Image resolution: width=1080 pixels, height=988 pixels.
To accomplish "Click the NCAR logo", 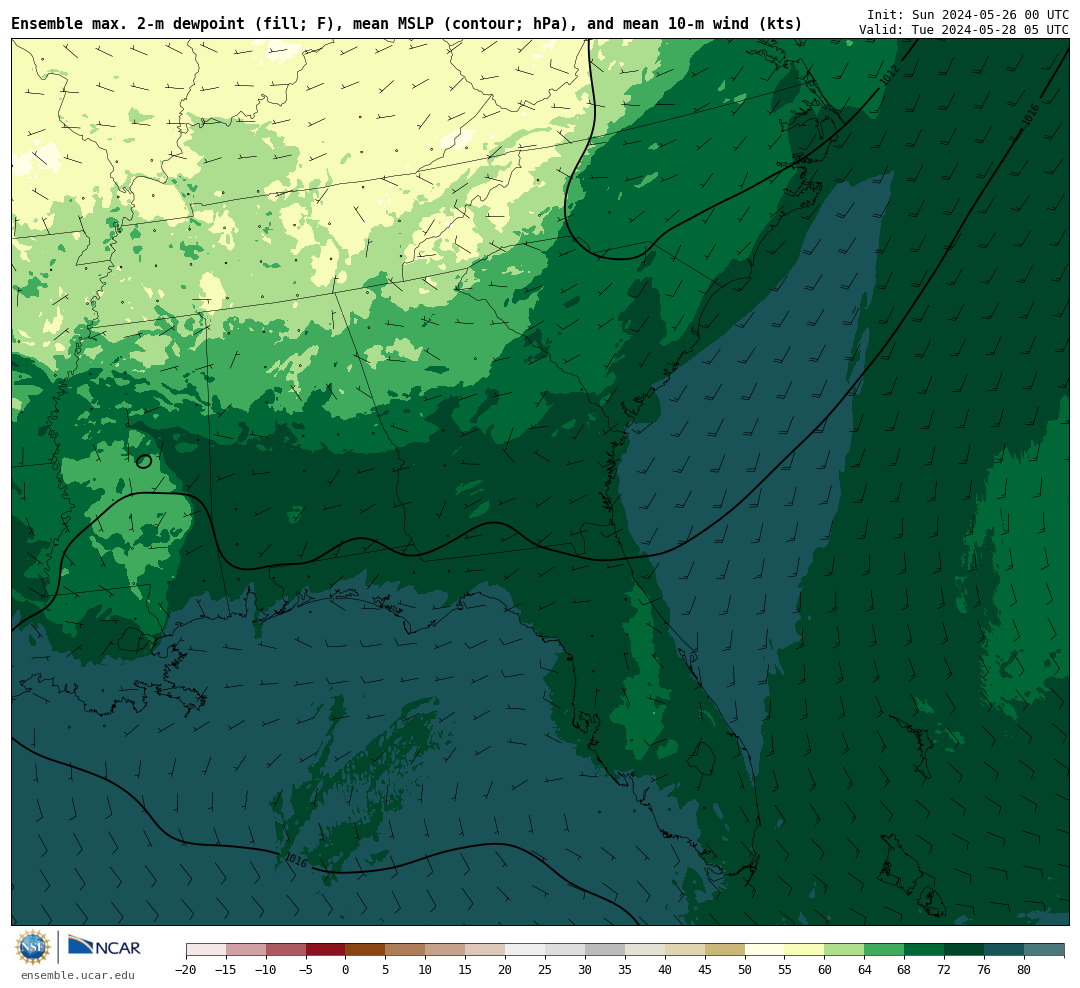I will point(104,949).
